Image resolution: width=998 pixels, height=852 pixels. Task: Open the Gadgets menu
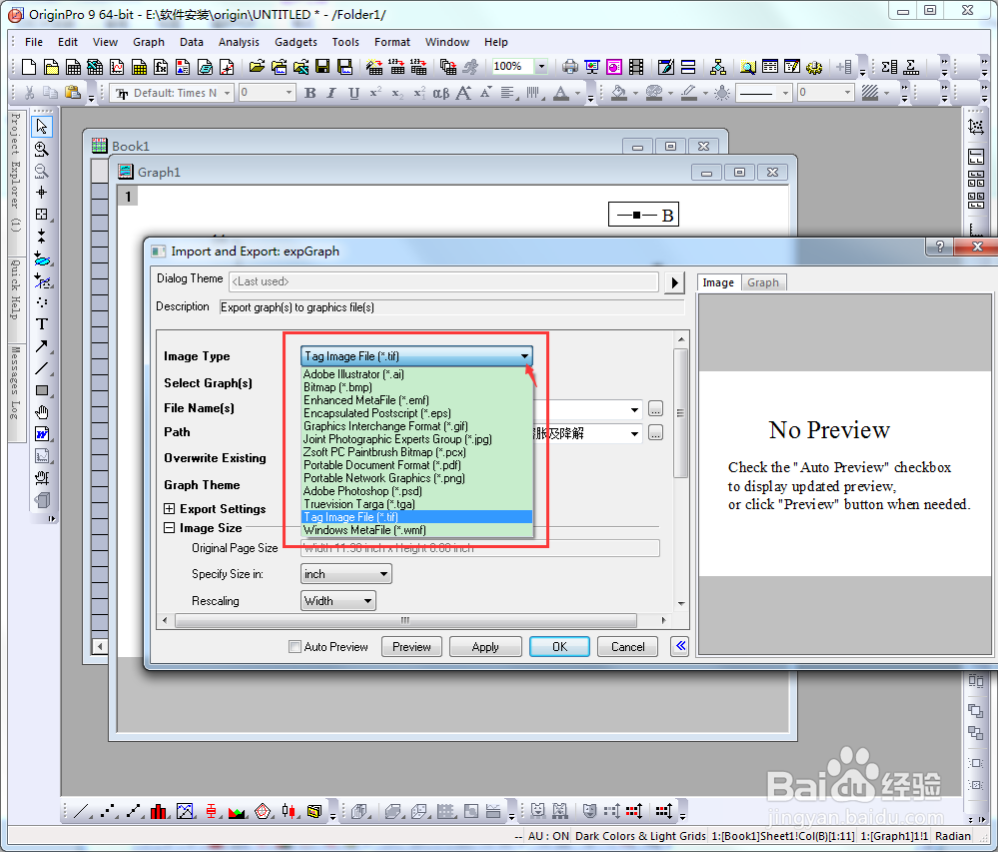pos(296,42)
